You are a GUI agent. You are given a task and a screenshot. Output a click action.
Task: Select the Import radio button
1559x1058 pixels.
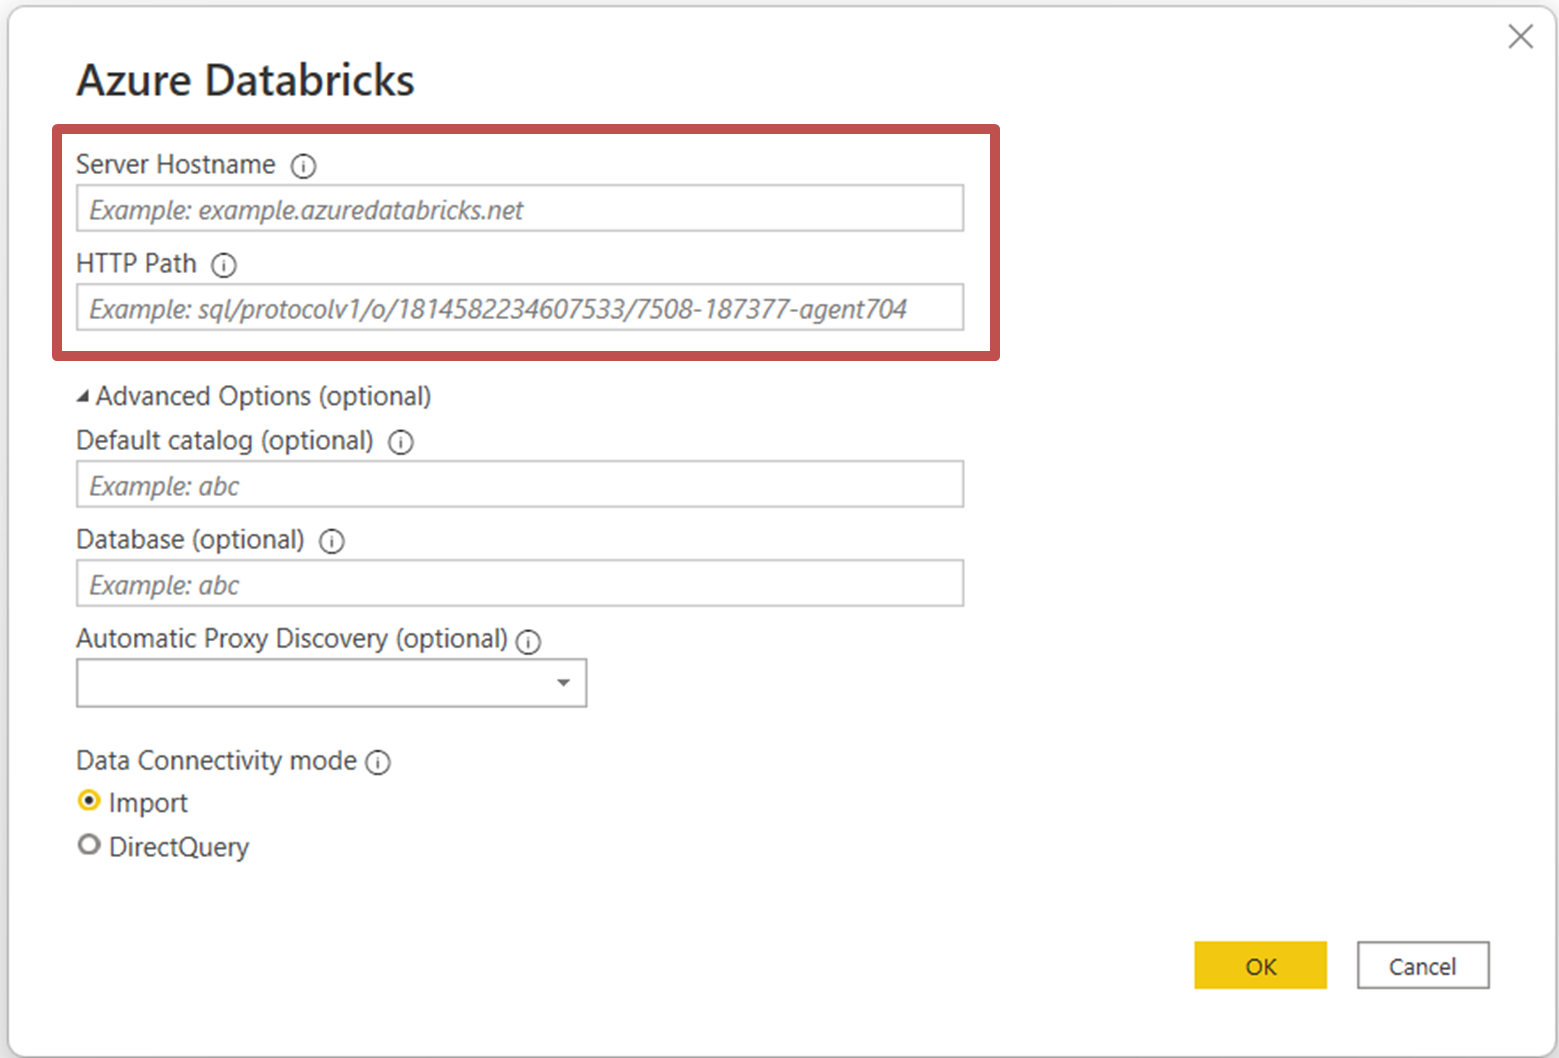pos(89,800)
